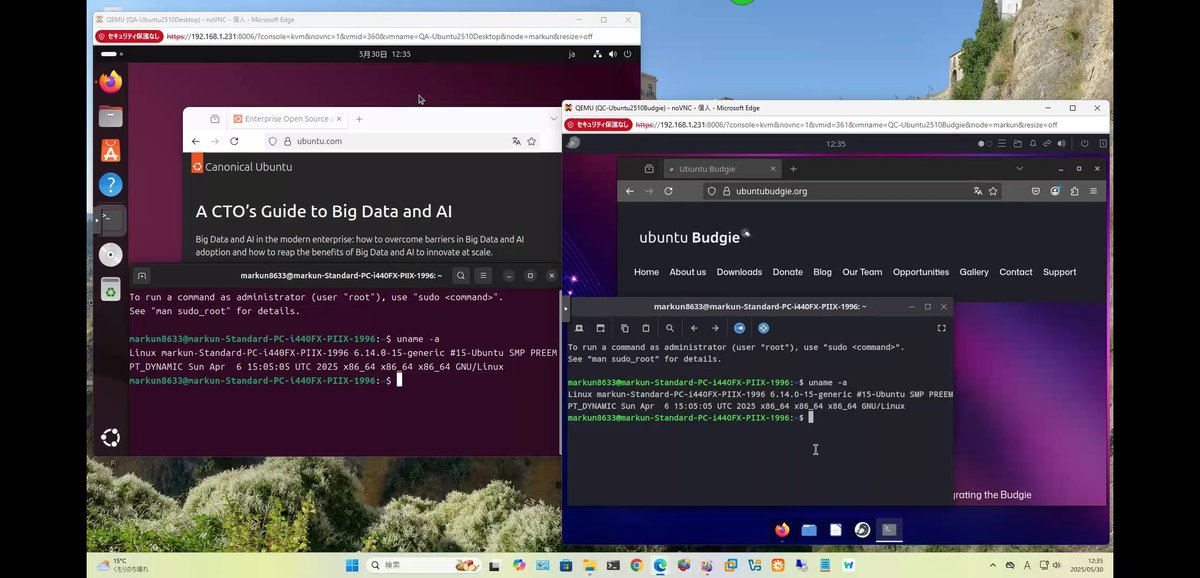The width and height of the screenshot is (1200, 578).
Task: Click translate icon in ubuntu.com address bar
Action: click(x=516, y=142)
